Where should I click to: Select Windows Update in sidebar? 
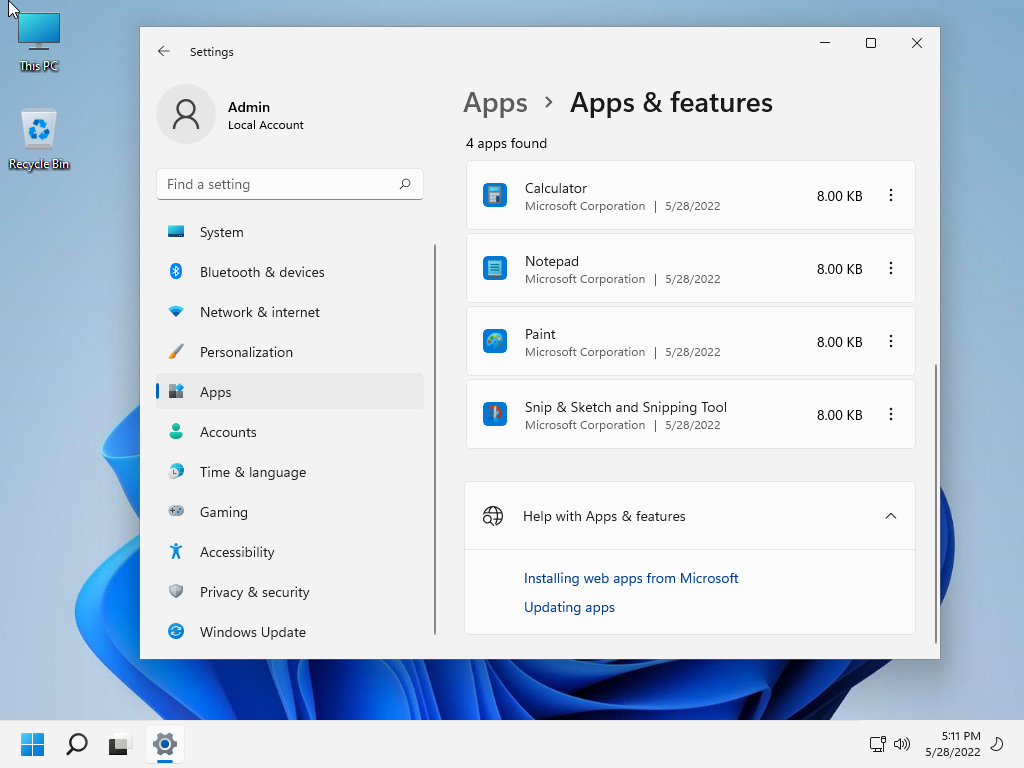pos(253,632)
